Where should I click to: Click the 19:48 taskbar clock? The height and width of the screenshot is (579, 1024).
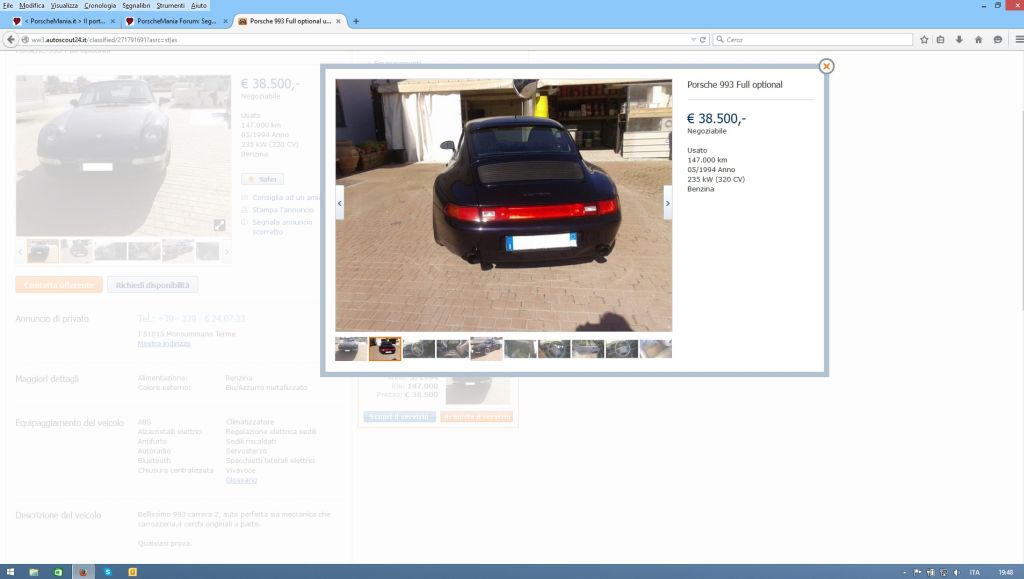pyautogui.click(x=1006, y=572)
